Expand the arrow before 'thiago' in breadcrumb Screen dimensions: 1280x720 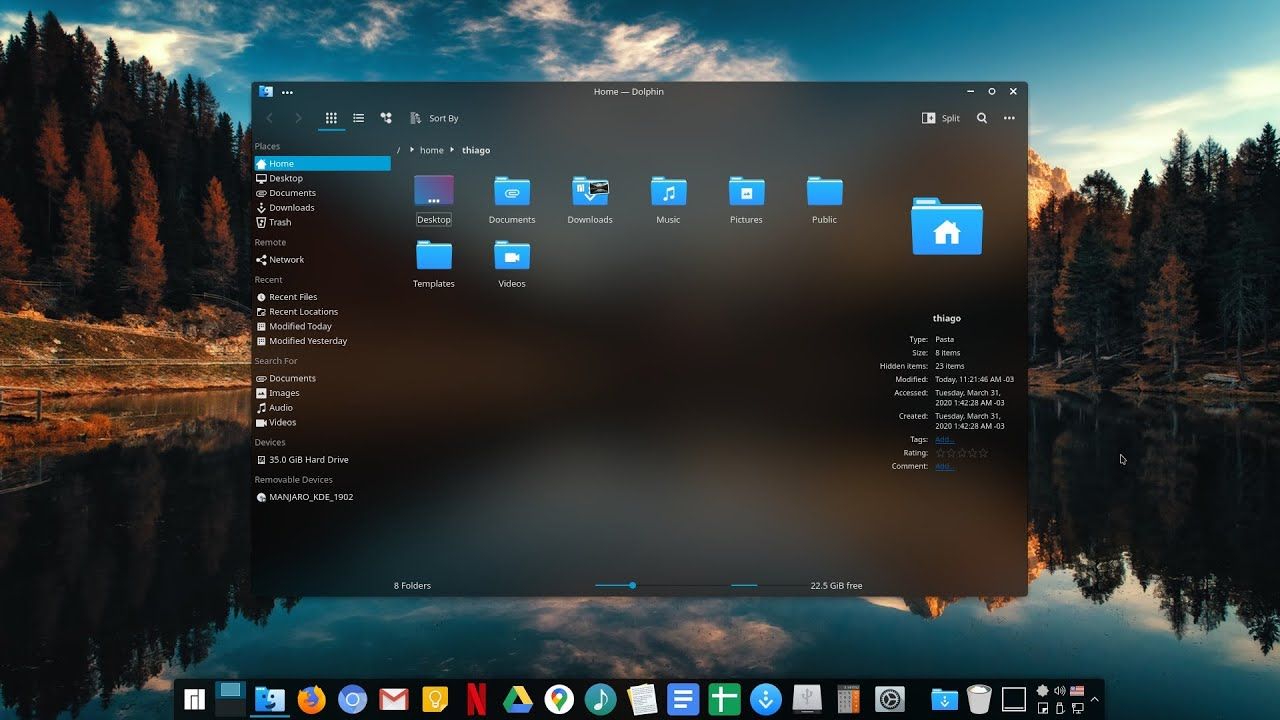[452, 150]
